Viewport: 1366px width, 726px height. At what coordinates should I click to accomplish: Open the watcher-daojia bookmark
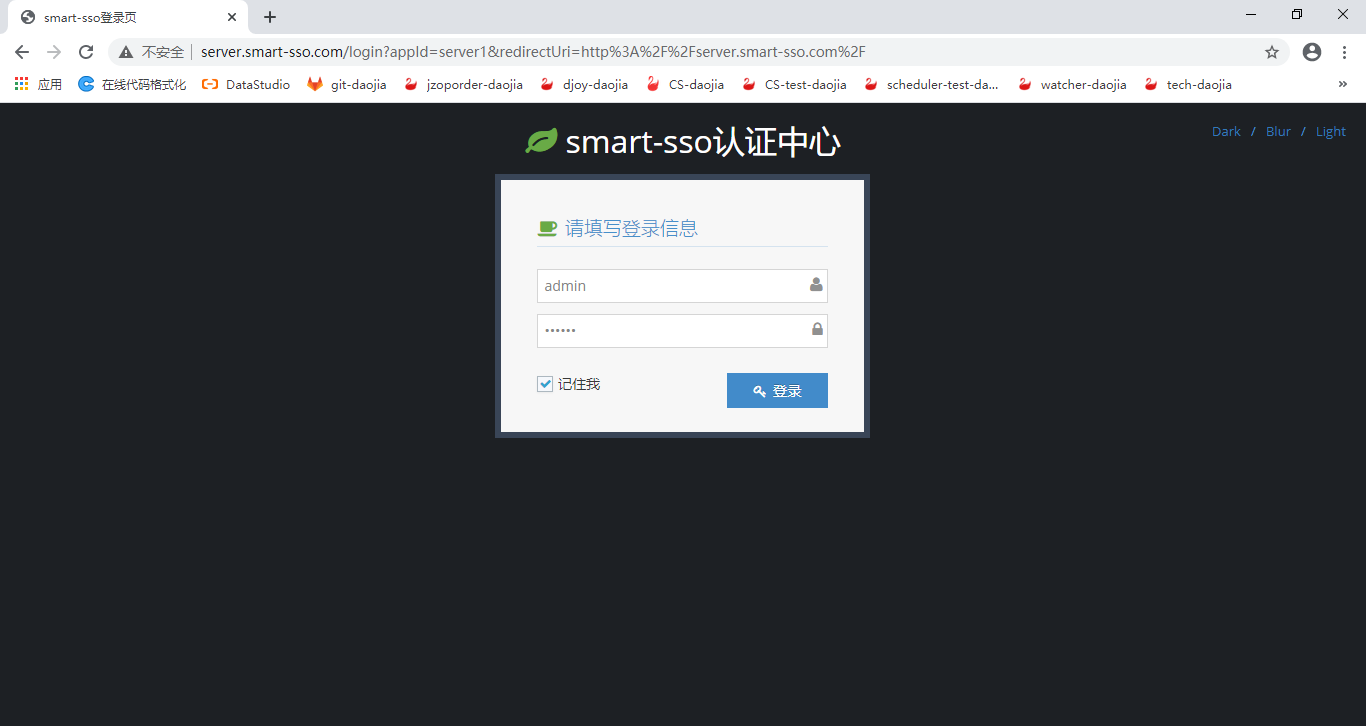tap(1082, 84)
